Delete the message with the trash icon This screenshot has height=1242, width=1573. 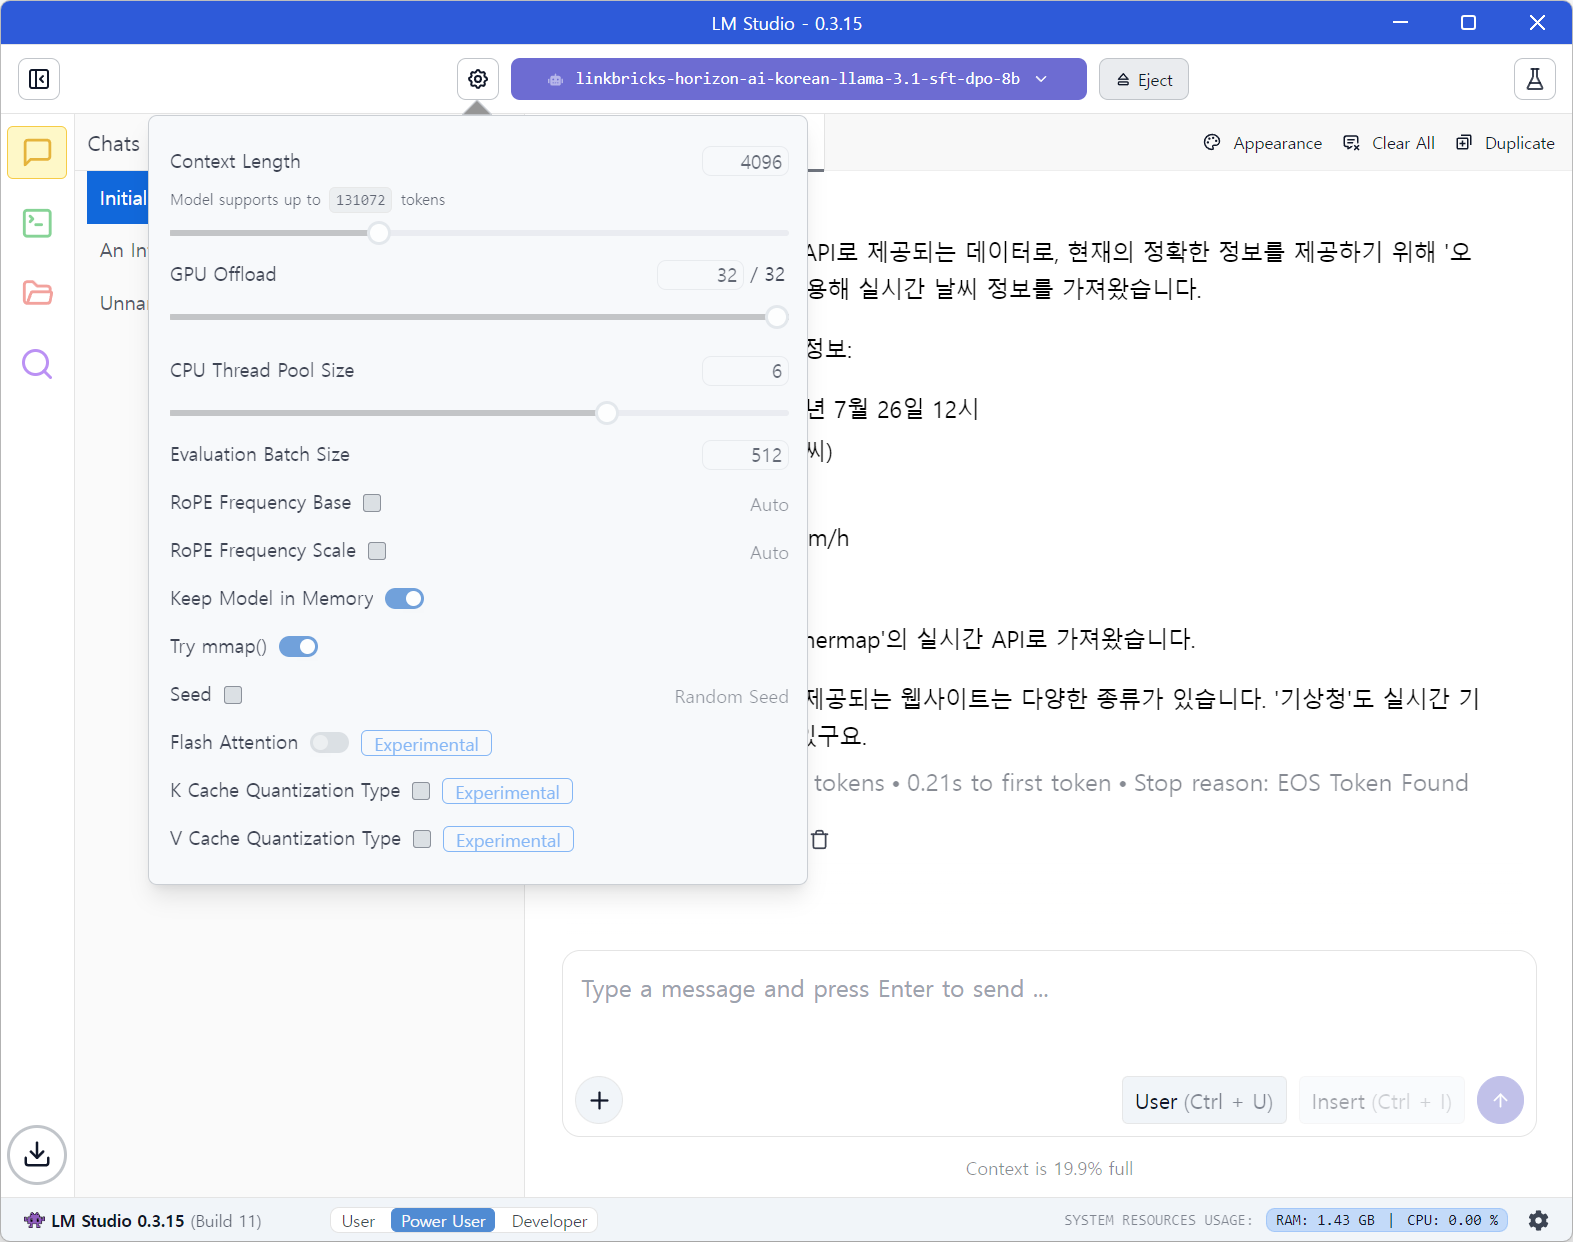point(820,839)
